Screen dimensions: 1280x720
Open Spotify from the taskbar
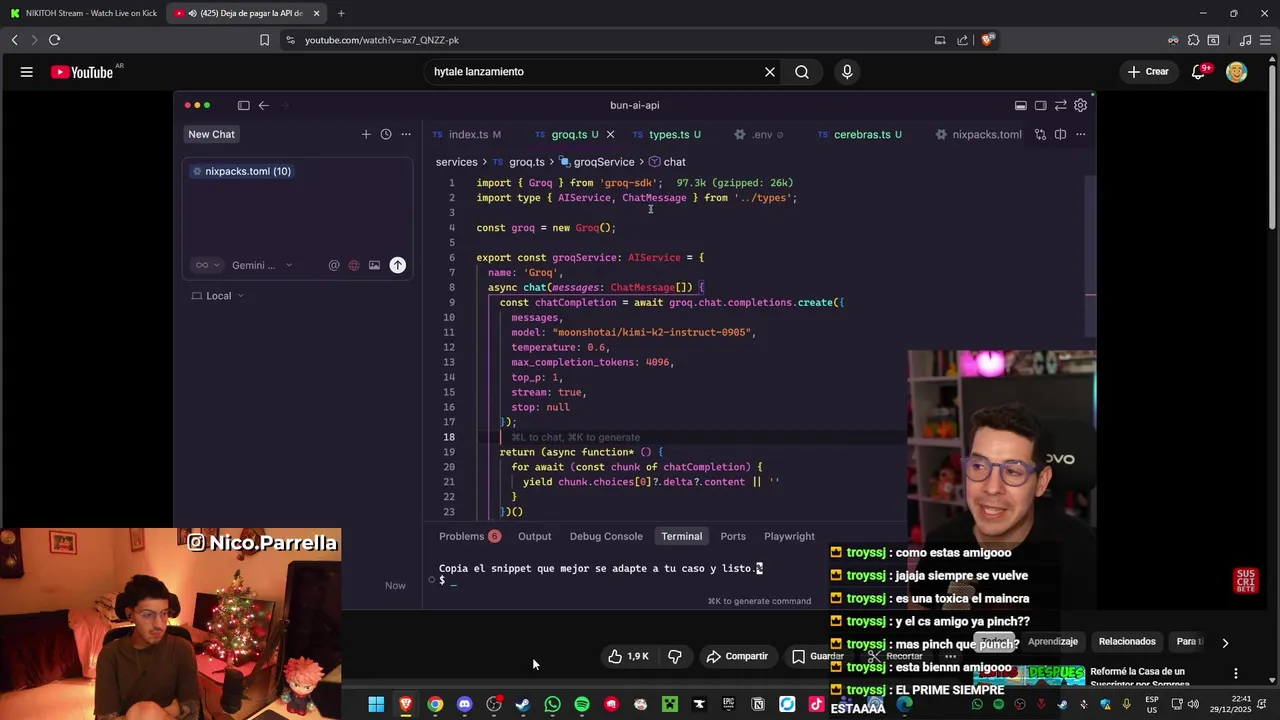pyautogui.click(x=582, y=704)
